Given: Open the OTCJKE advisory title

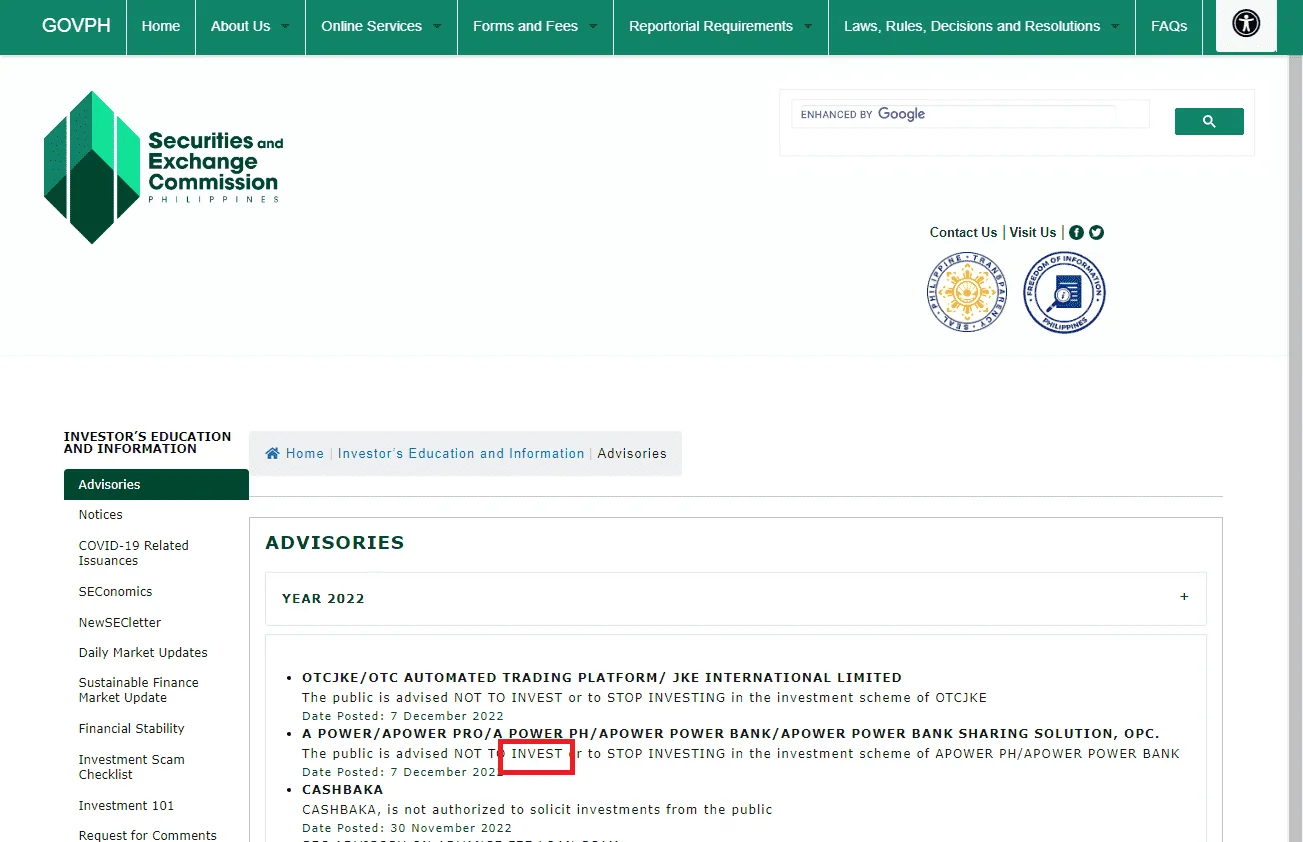Looking at the screenshot, I should click(602, 677).
